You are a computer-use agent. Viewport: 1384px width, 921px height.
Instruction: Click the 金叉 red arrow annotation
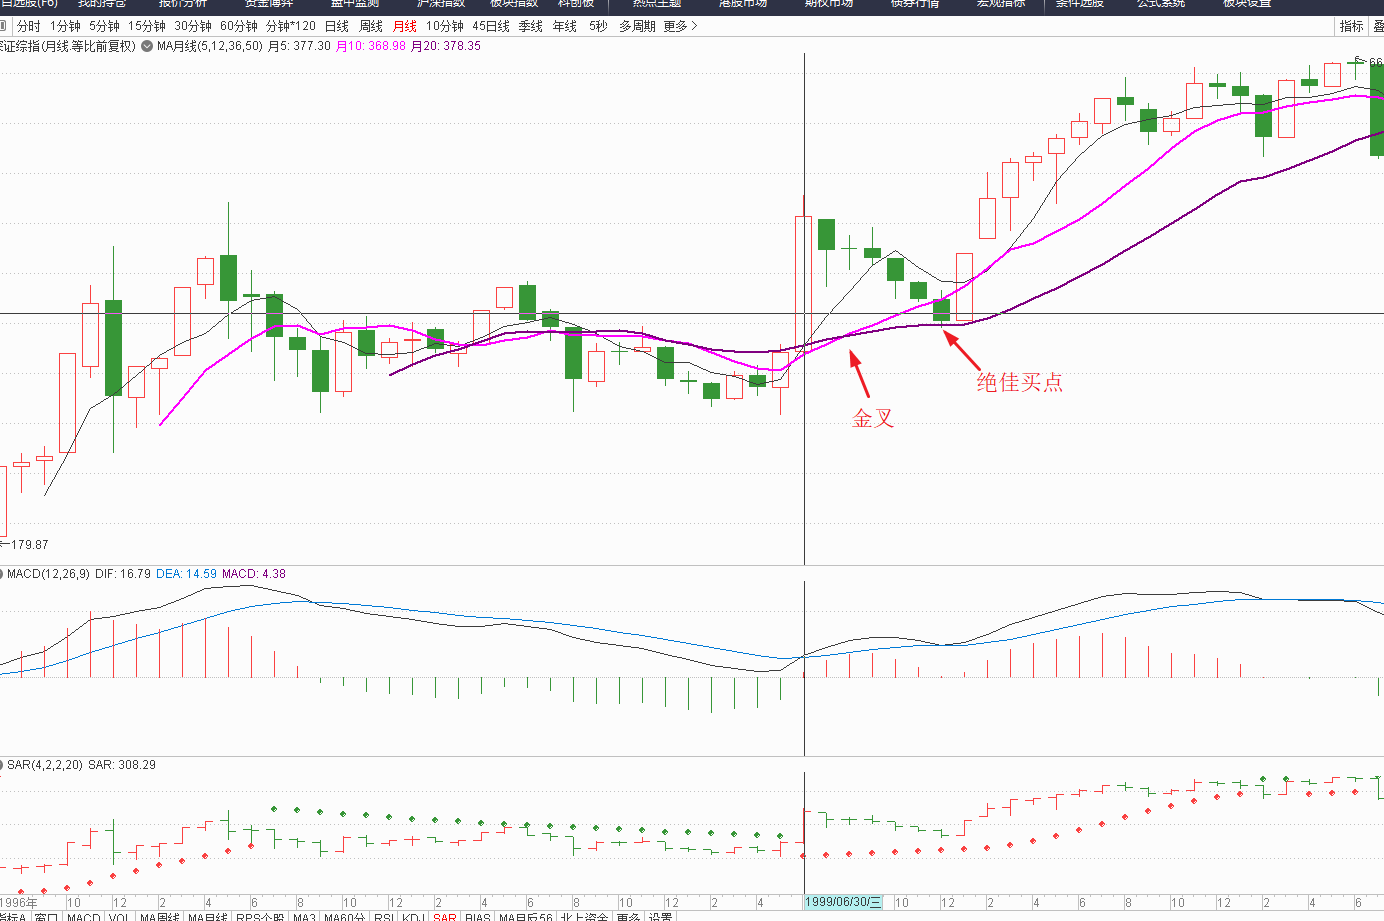click(x=860, y=374)
